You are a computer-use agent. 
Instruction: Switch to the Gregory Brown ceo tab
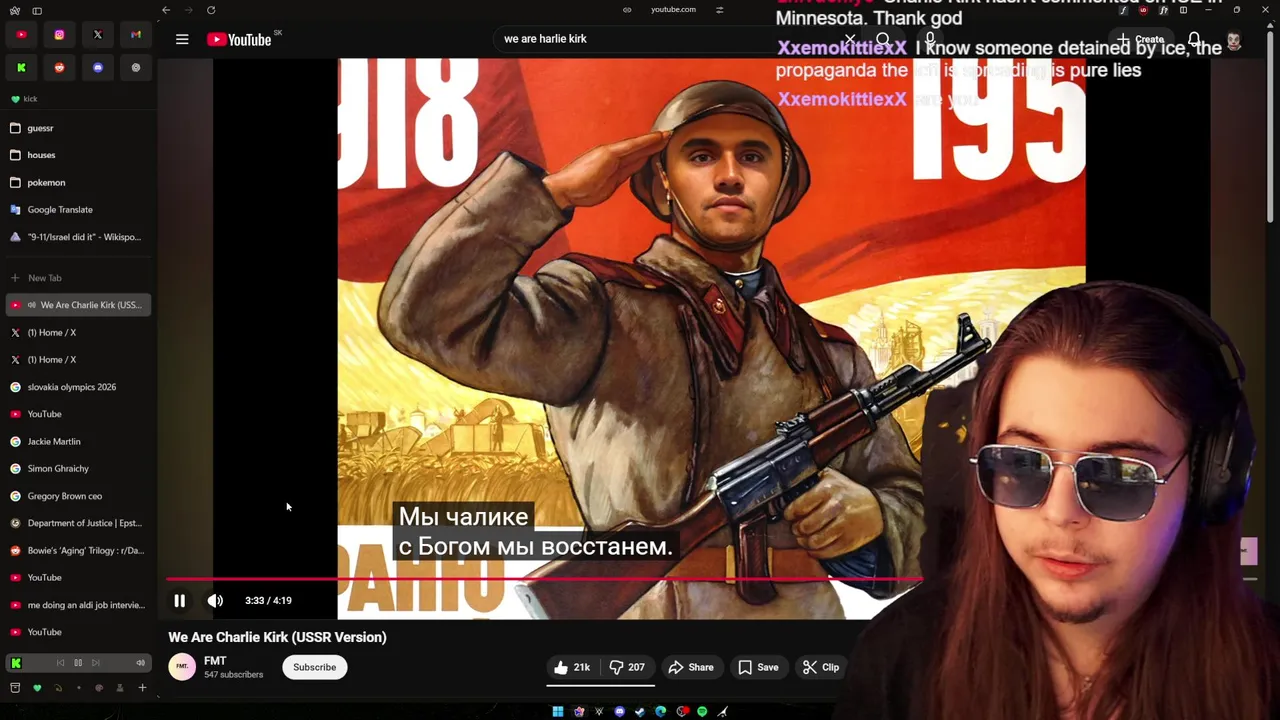coord(79,496)
